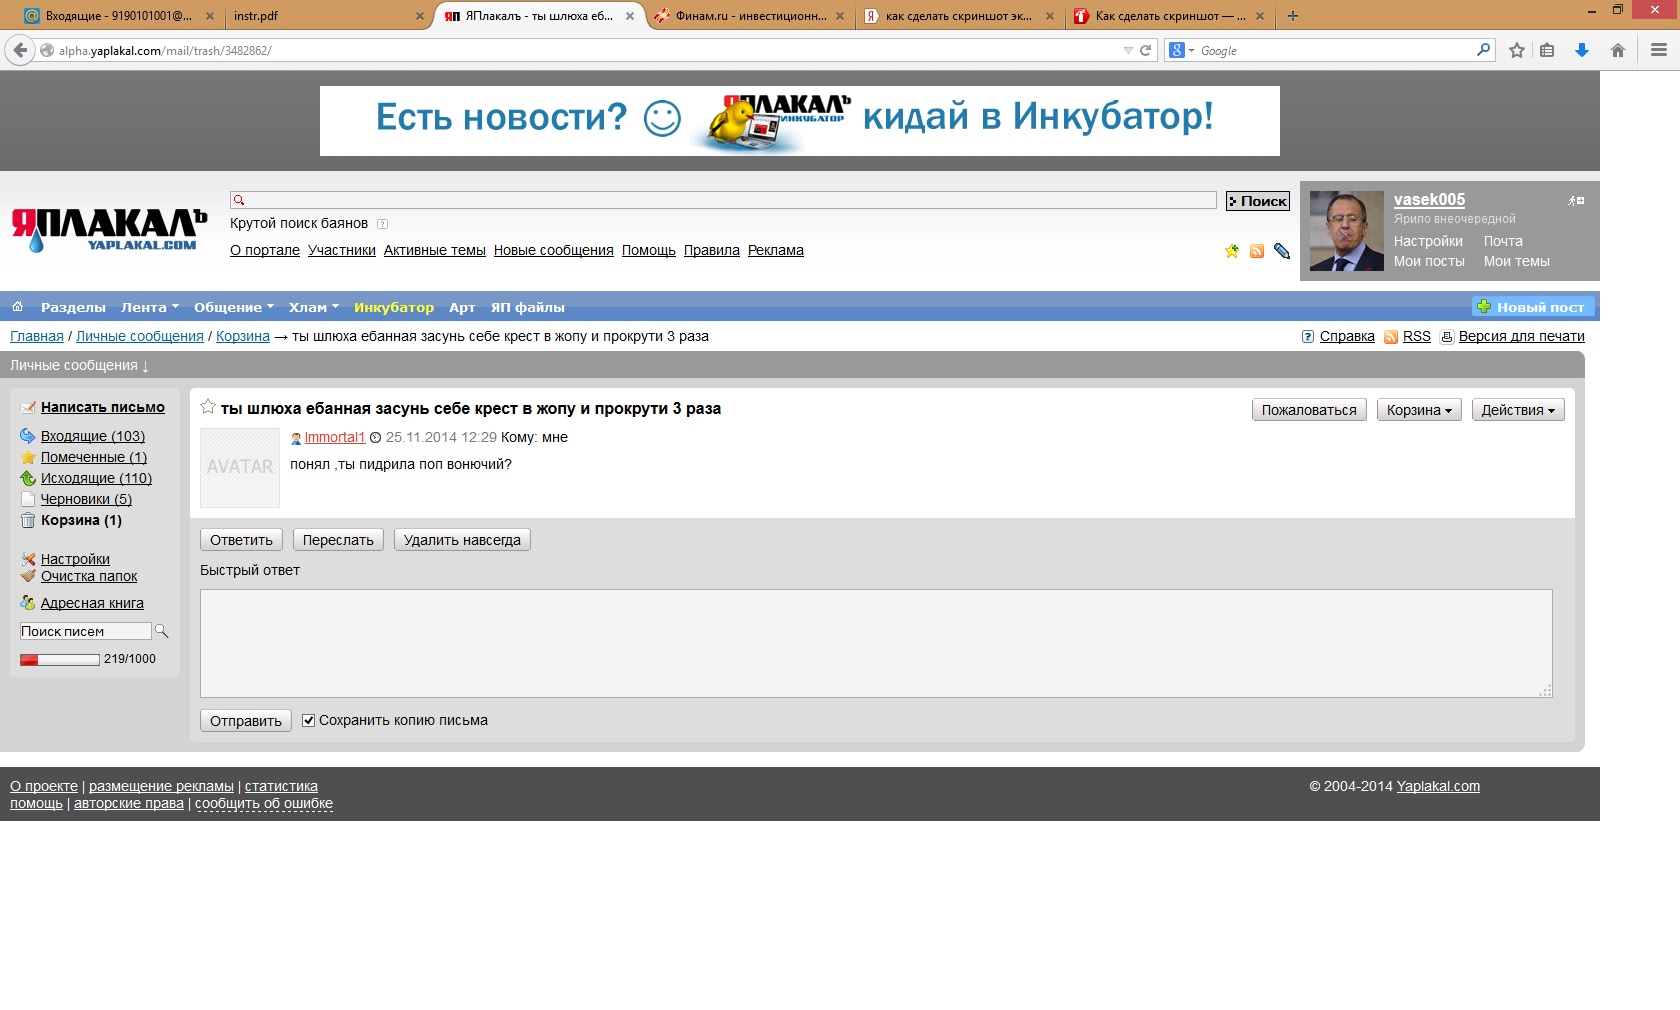Open the search engine selector dropdown
Image resolution: width=1680 pixels, height=1010 pixels.
[1182, 50]
